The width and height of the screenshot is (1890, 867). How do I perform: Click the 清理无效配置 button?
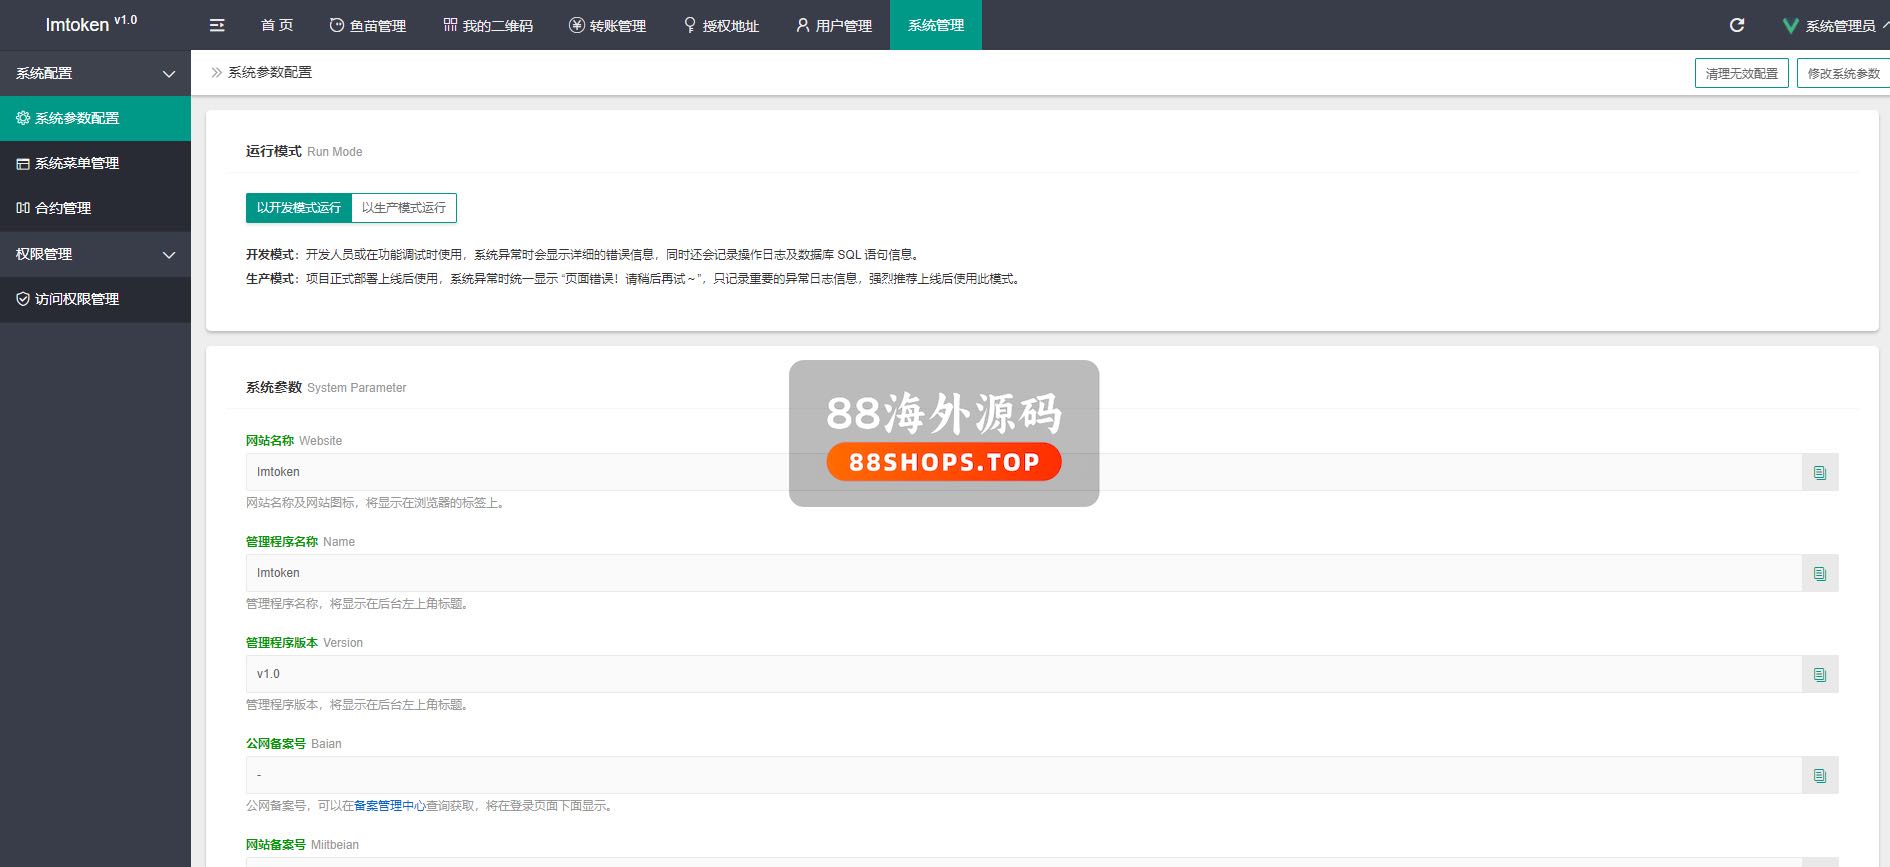[1741, 73]
